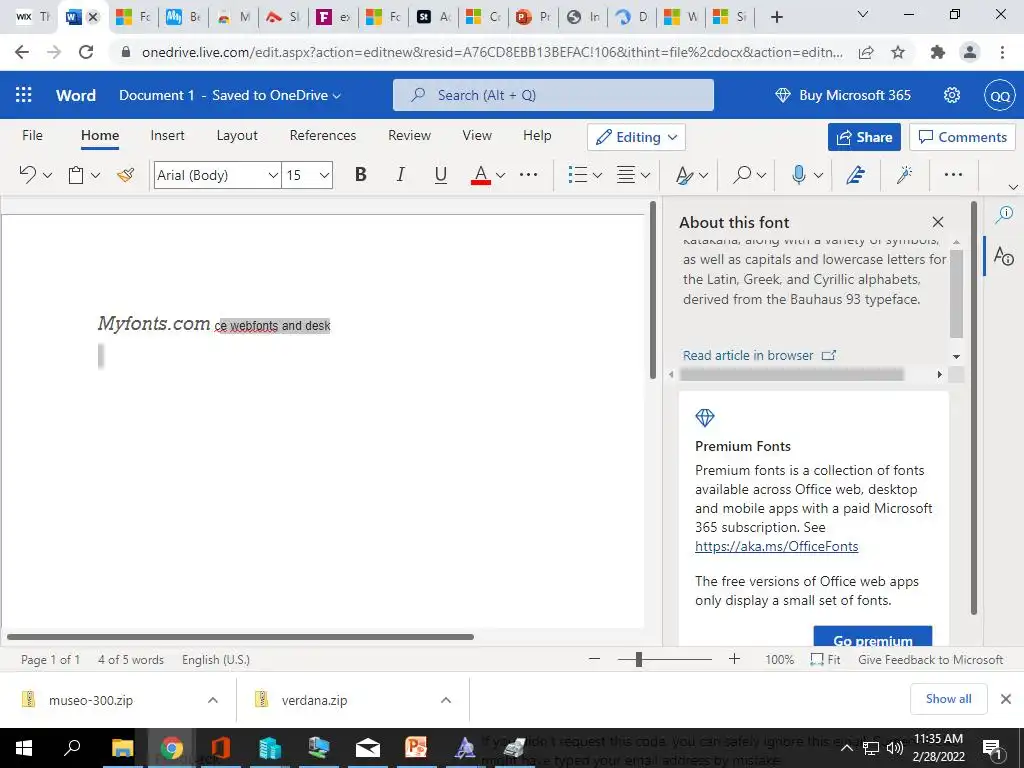Open the Styles icon
The width and height of the screenshot is (1024, 768).
pos(684,175)
